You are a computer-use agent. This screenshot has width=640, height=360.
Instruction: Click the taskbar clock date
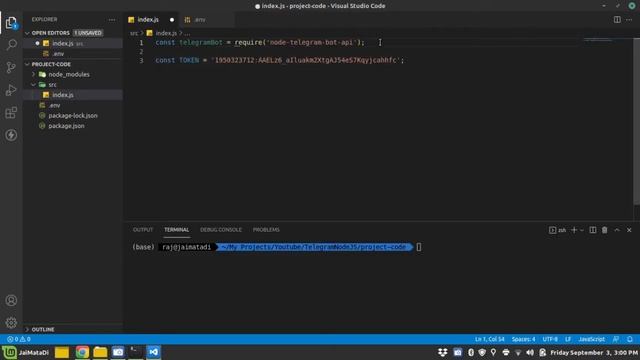pos(594,352)
